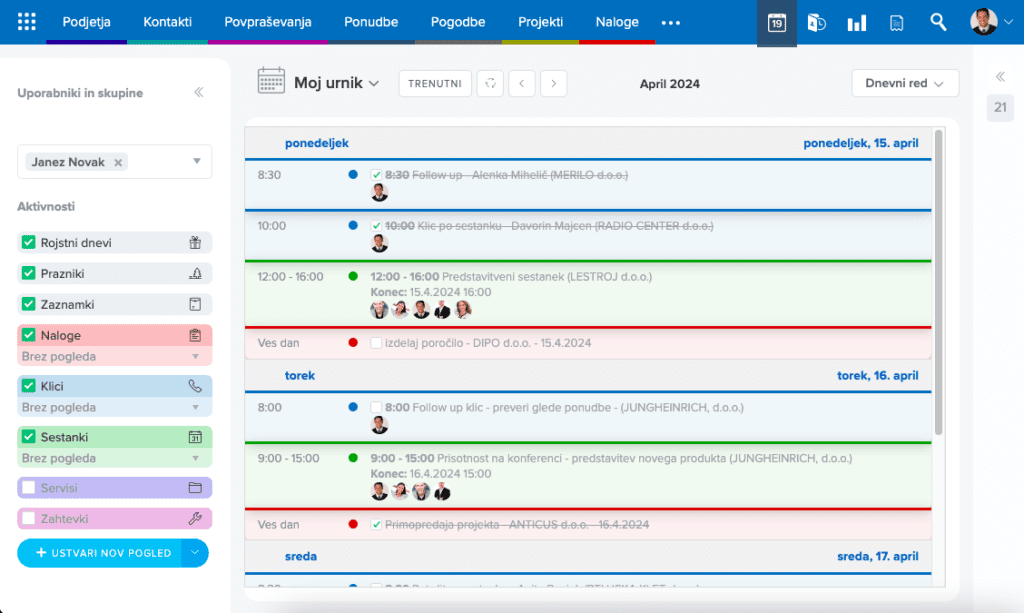Open the search magnifier icon

(937, 22)
